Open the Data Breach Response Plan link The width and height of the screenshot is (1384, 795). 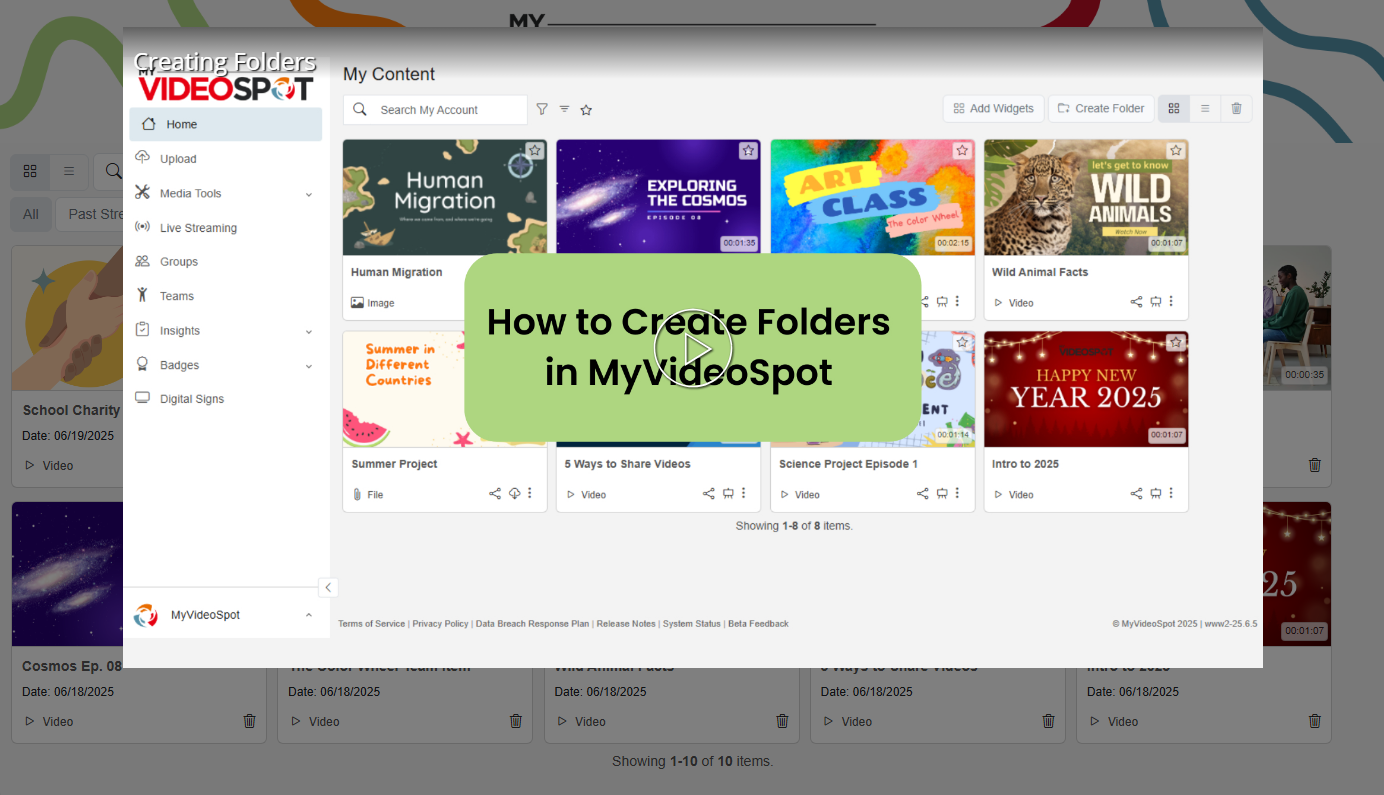point(532,624)
